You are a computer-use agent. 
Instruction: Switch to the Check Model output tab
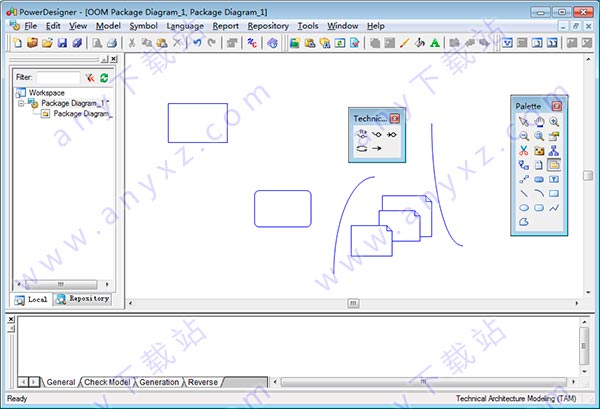106,382
